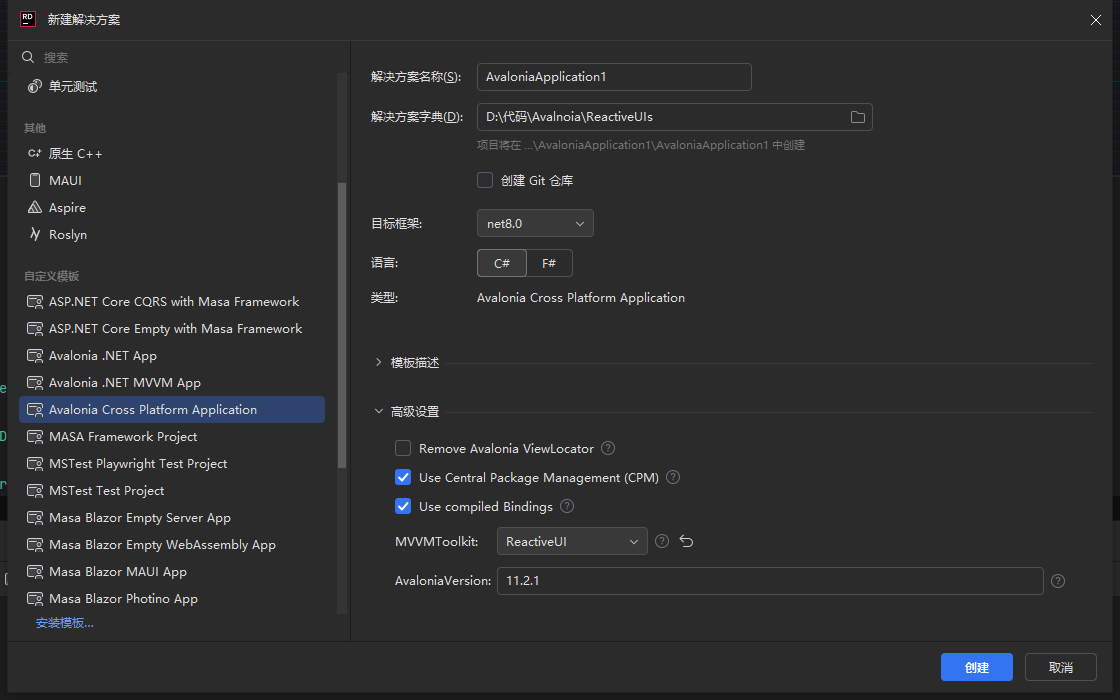Select Masa Blazor MAUI App template
1120x700 pixels.
pyautogui.click(x=172, y=571)
